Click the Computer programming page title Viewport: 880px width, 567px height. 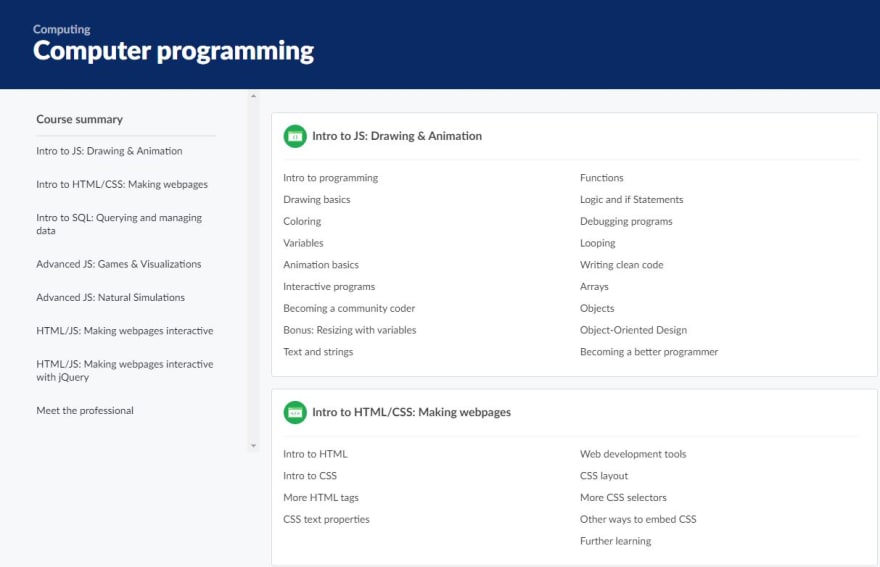coord(173,51)
